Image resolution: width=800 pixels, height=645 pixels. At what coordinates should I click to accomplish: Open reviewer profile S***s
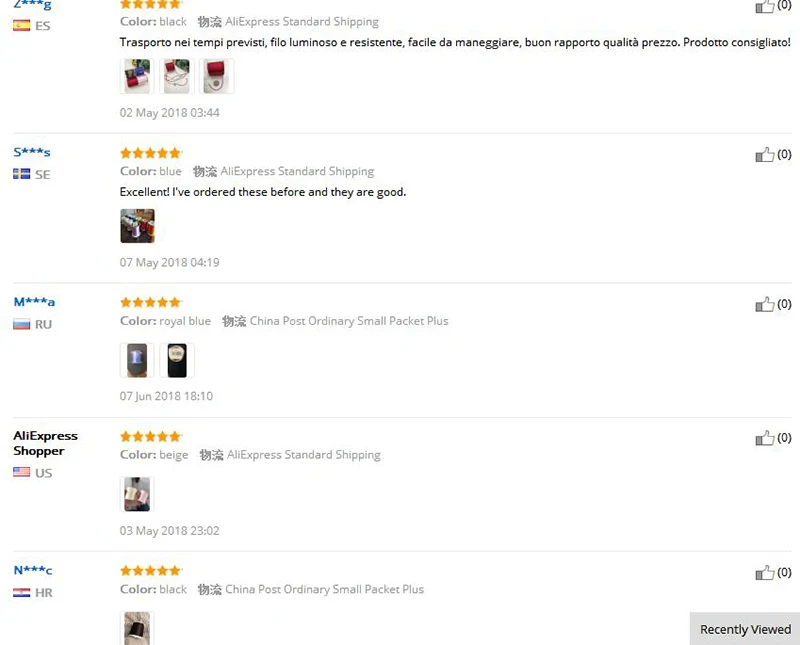click(32, 152)
